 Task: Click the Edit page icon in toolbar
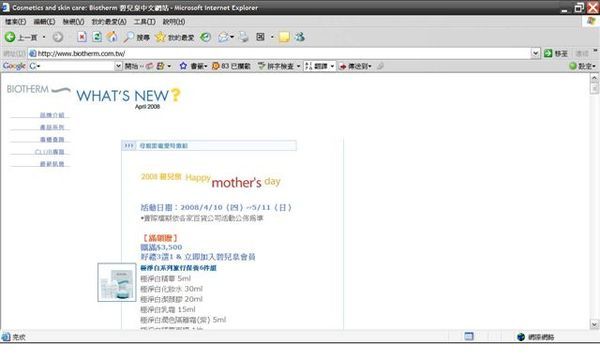(261, 37)
